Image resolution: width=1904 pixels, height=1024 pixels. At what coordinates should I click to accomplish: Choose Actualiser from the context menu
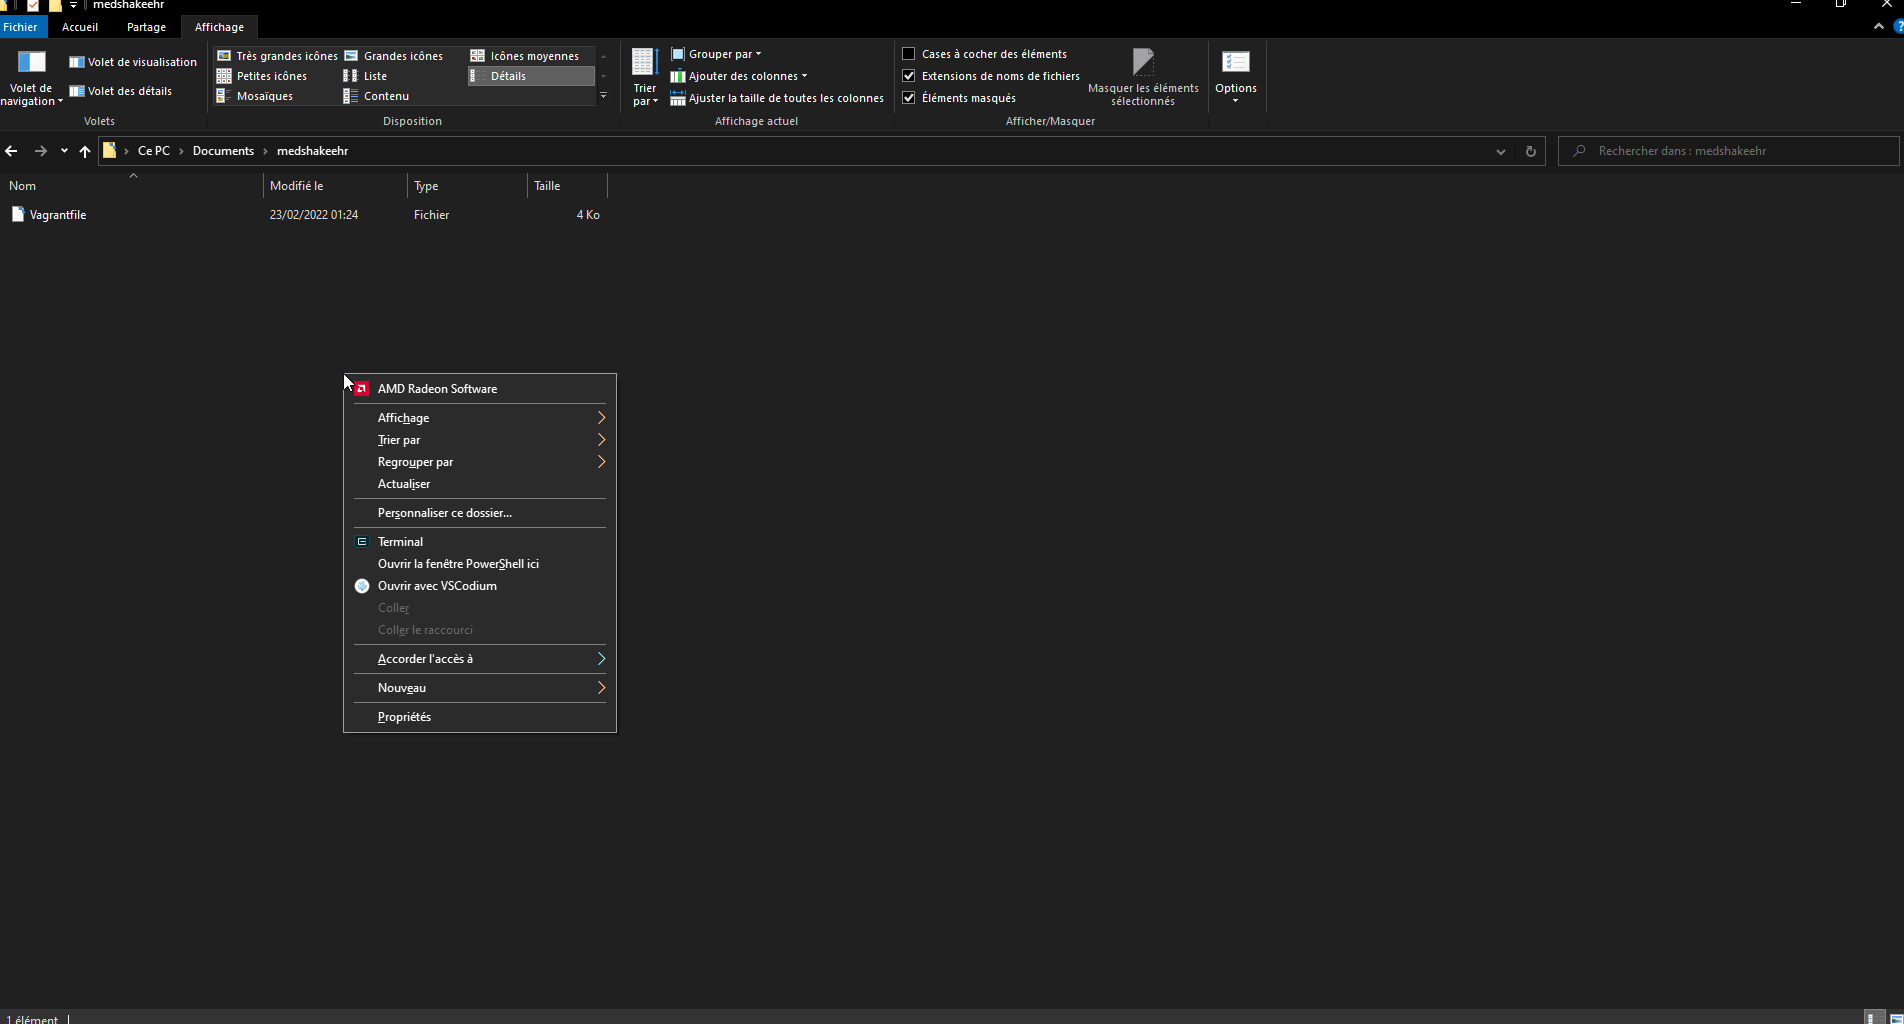480,484
